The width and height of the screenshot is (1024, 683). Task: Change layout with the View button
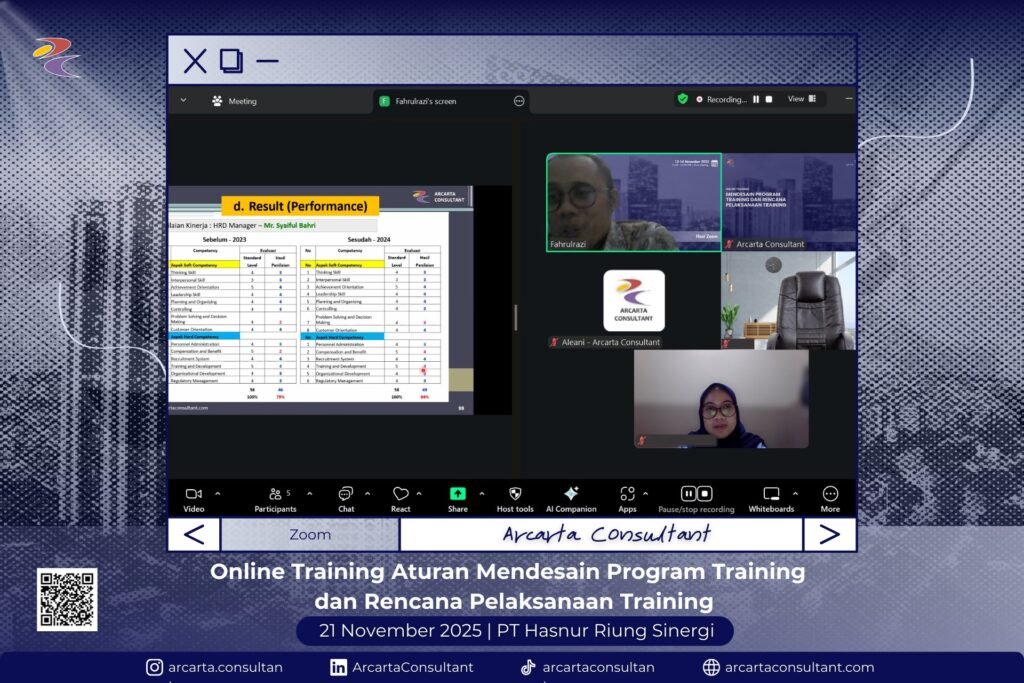pos(801,99)
